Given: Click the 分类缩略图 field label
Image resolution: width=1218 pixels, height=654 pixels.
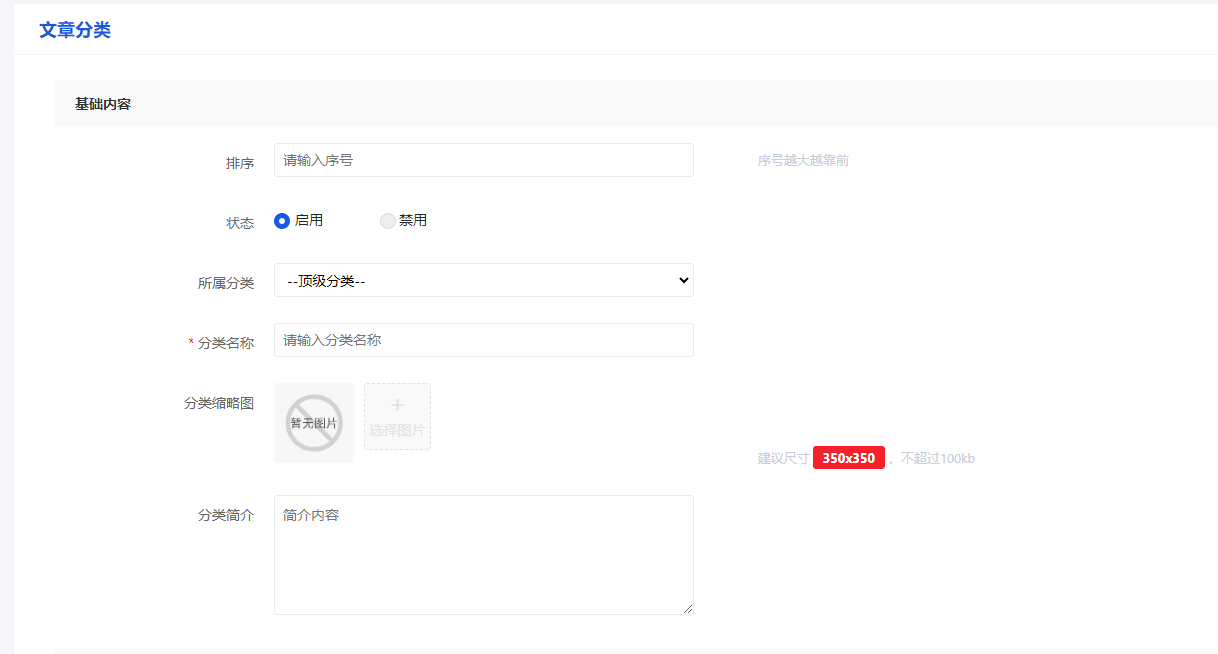Looking at the screenshot, I should [x=219, y=403].
